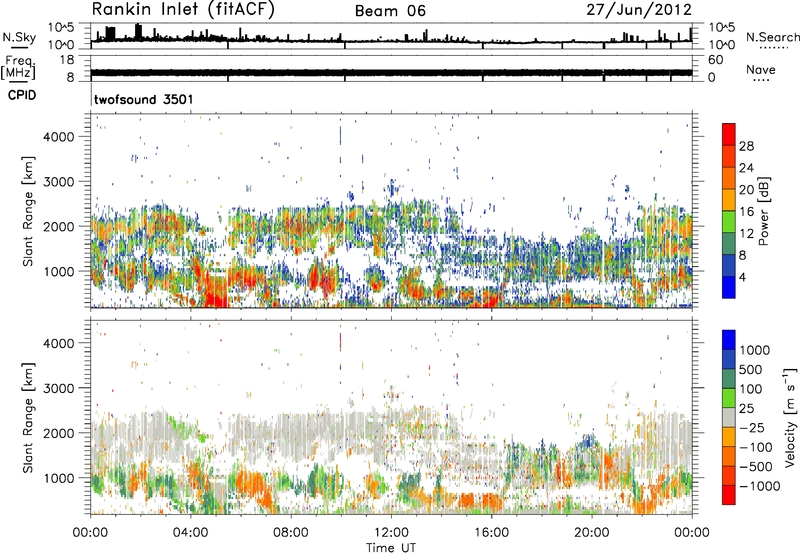The height and width of the screenshot is (554, 800).
Task: Click the '08:00' time axis tick label
Action: (290, 533)
